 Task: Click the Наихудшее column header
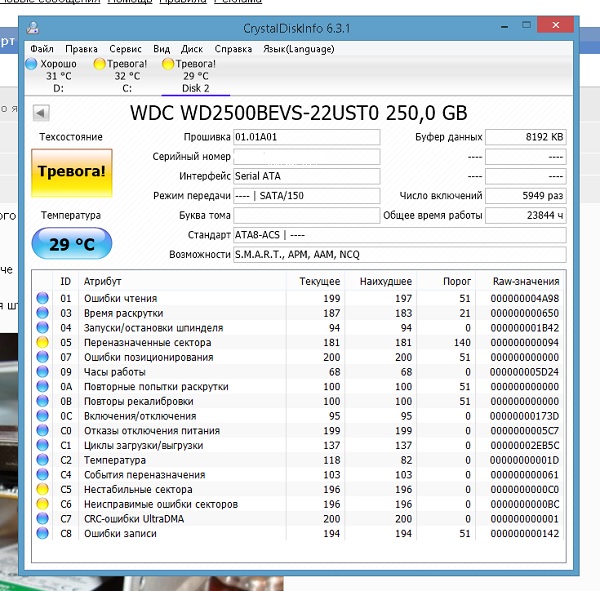(x=381, y=281)
